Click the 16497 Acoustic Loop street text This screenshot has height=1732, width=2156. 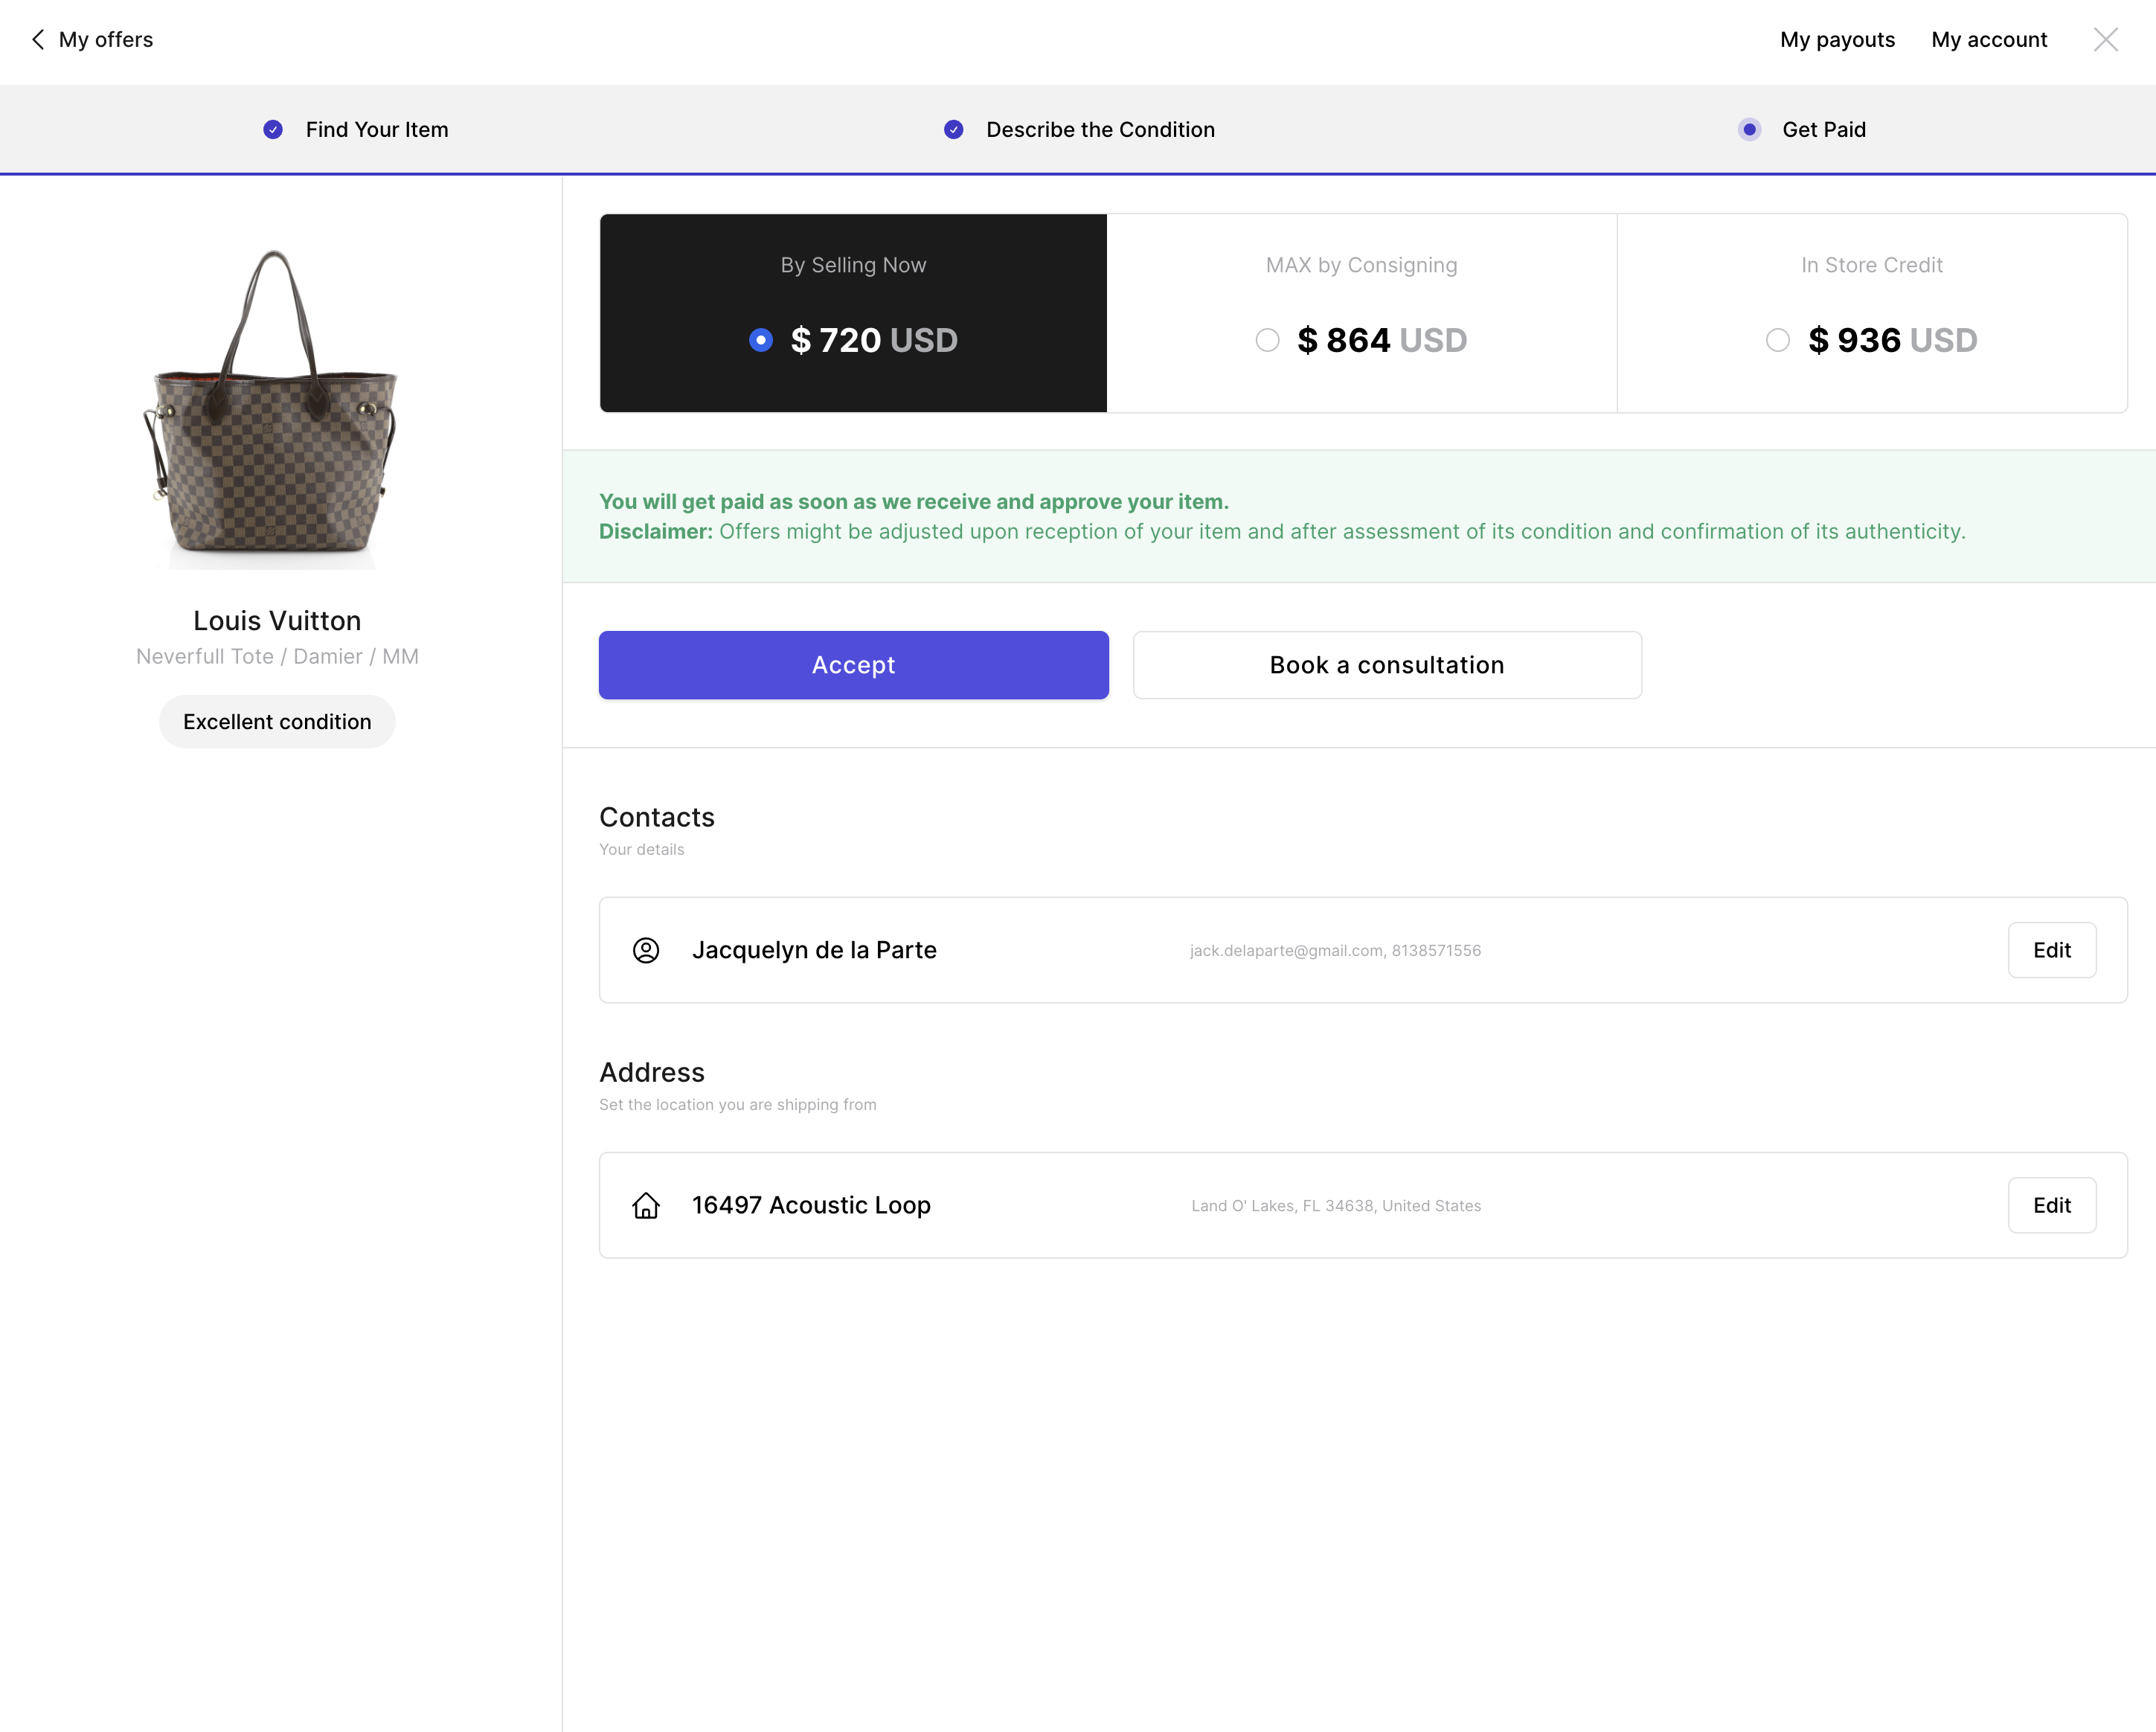coord(811,1206)
